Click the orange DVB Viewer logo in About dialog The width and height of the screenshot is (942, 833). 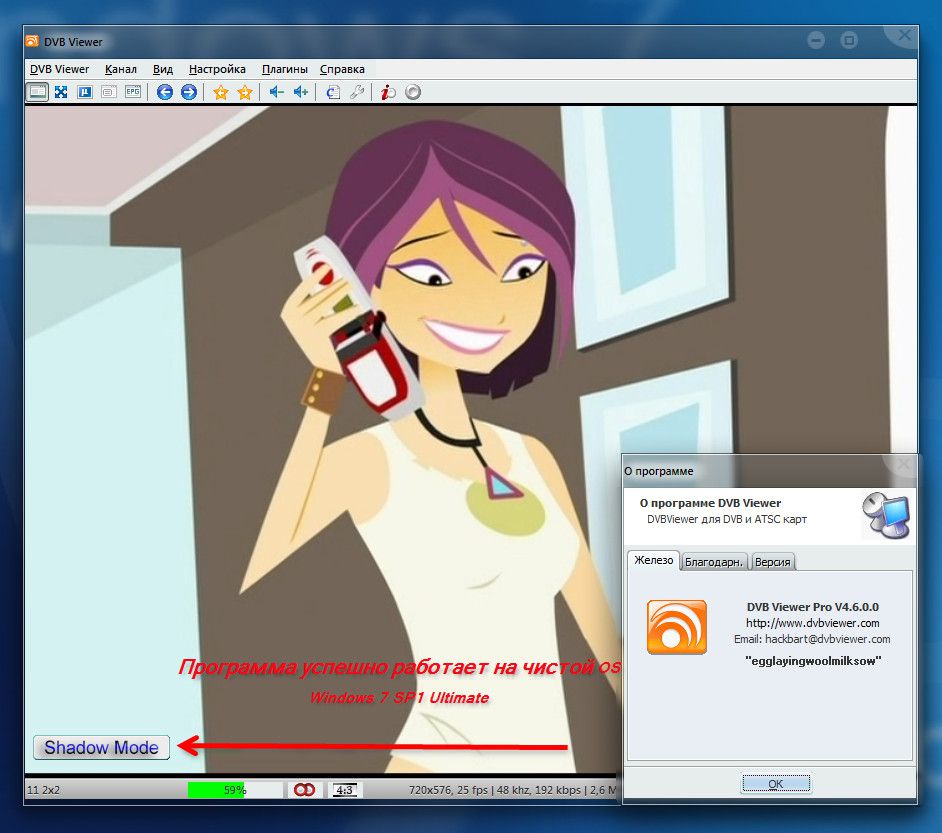click(x=676, y=626)
